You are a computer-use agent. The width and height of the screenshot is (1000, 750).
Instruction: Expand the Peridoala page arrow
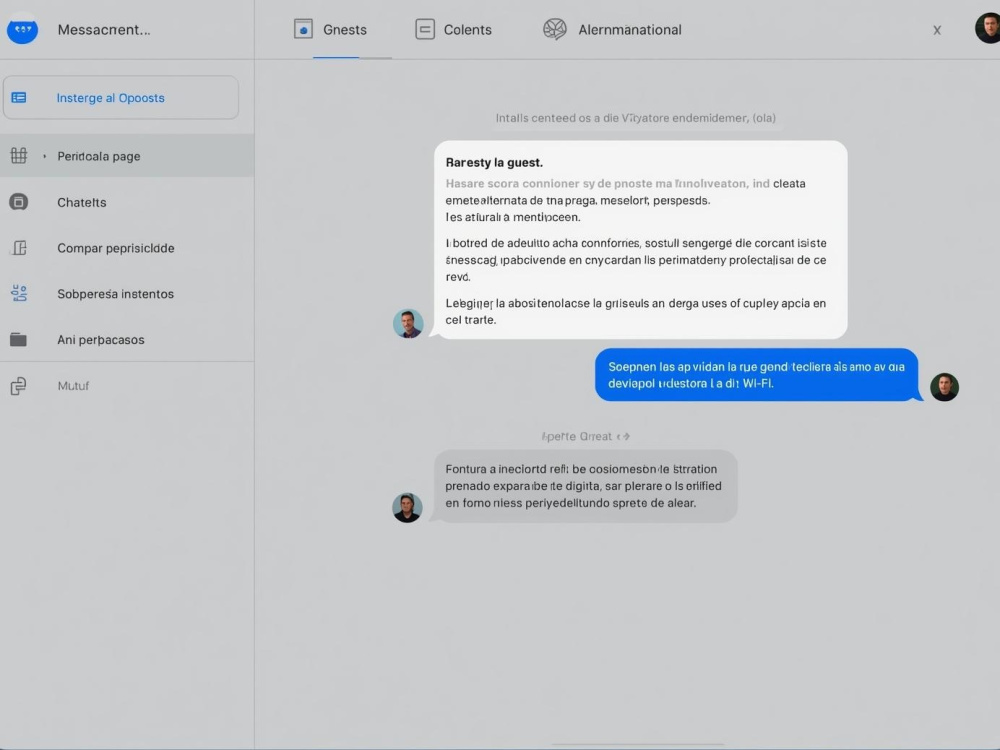45,156
